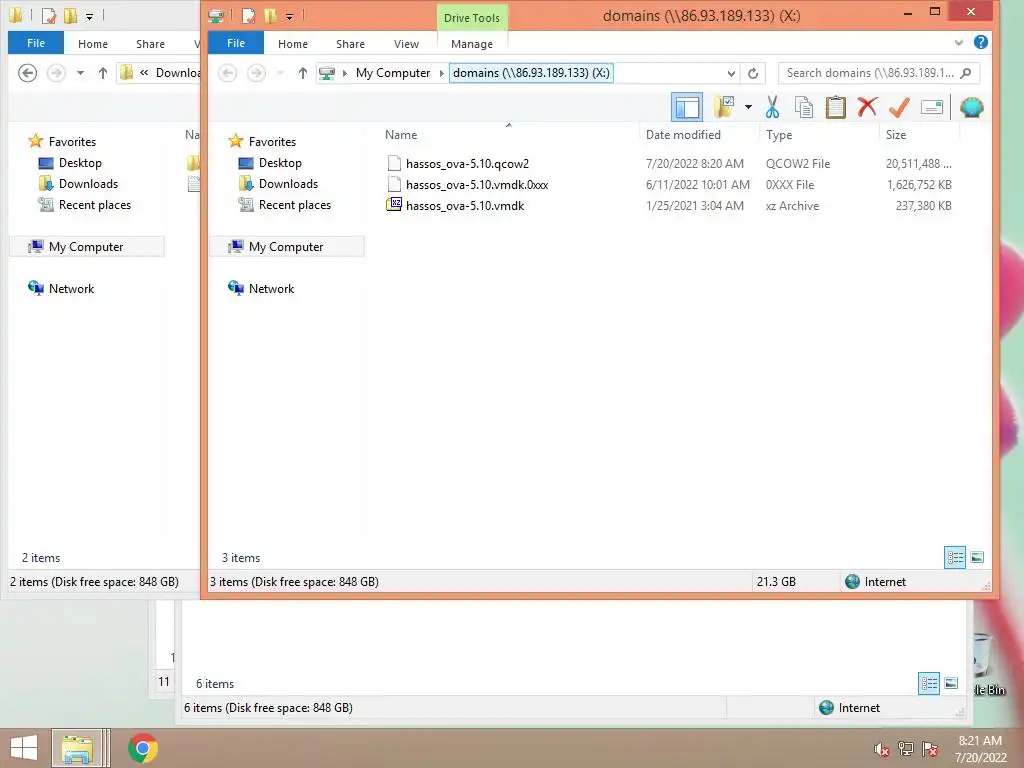This screenshot has width=1024, height=768.
Task: Expand chevron after My Computer in address bar
Action: click(441, 73)
